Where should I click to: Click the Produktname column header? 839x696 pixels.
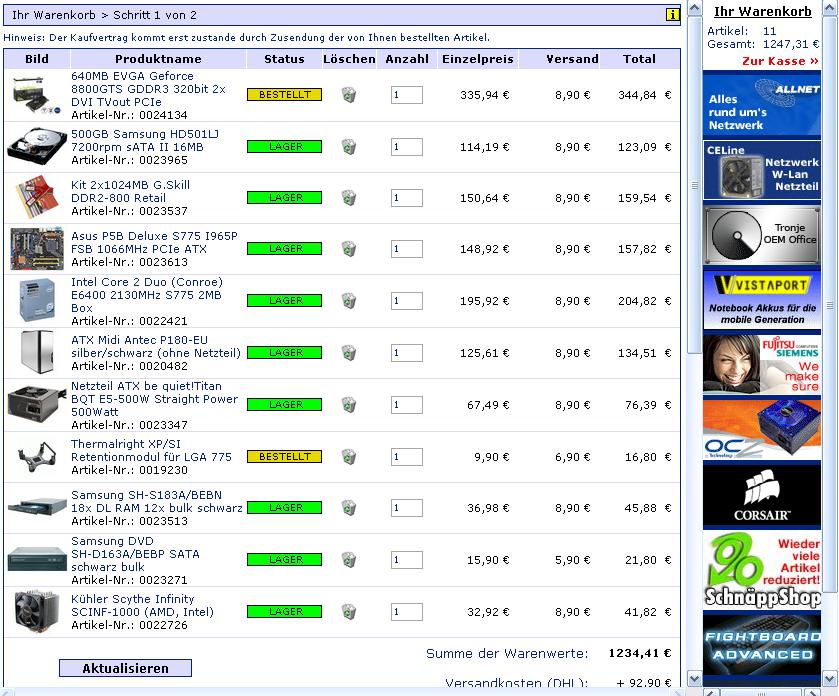point(158,59)
